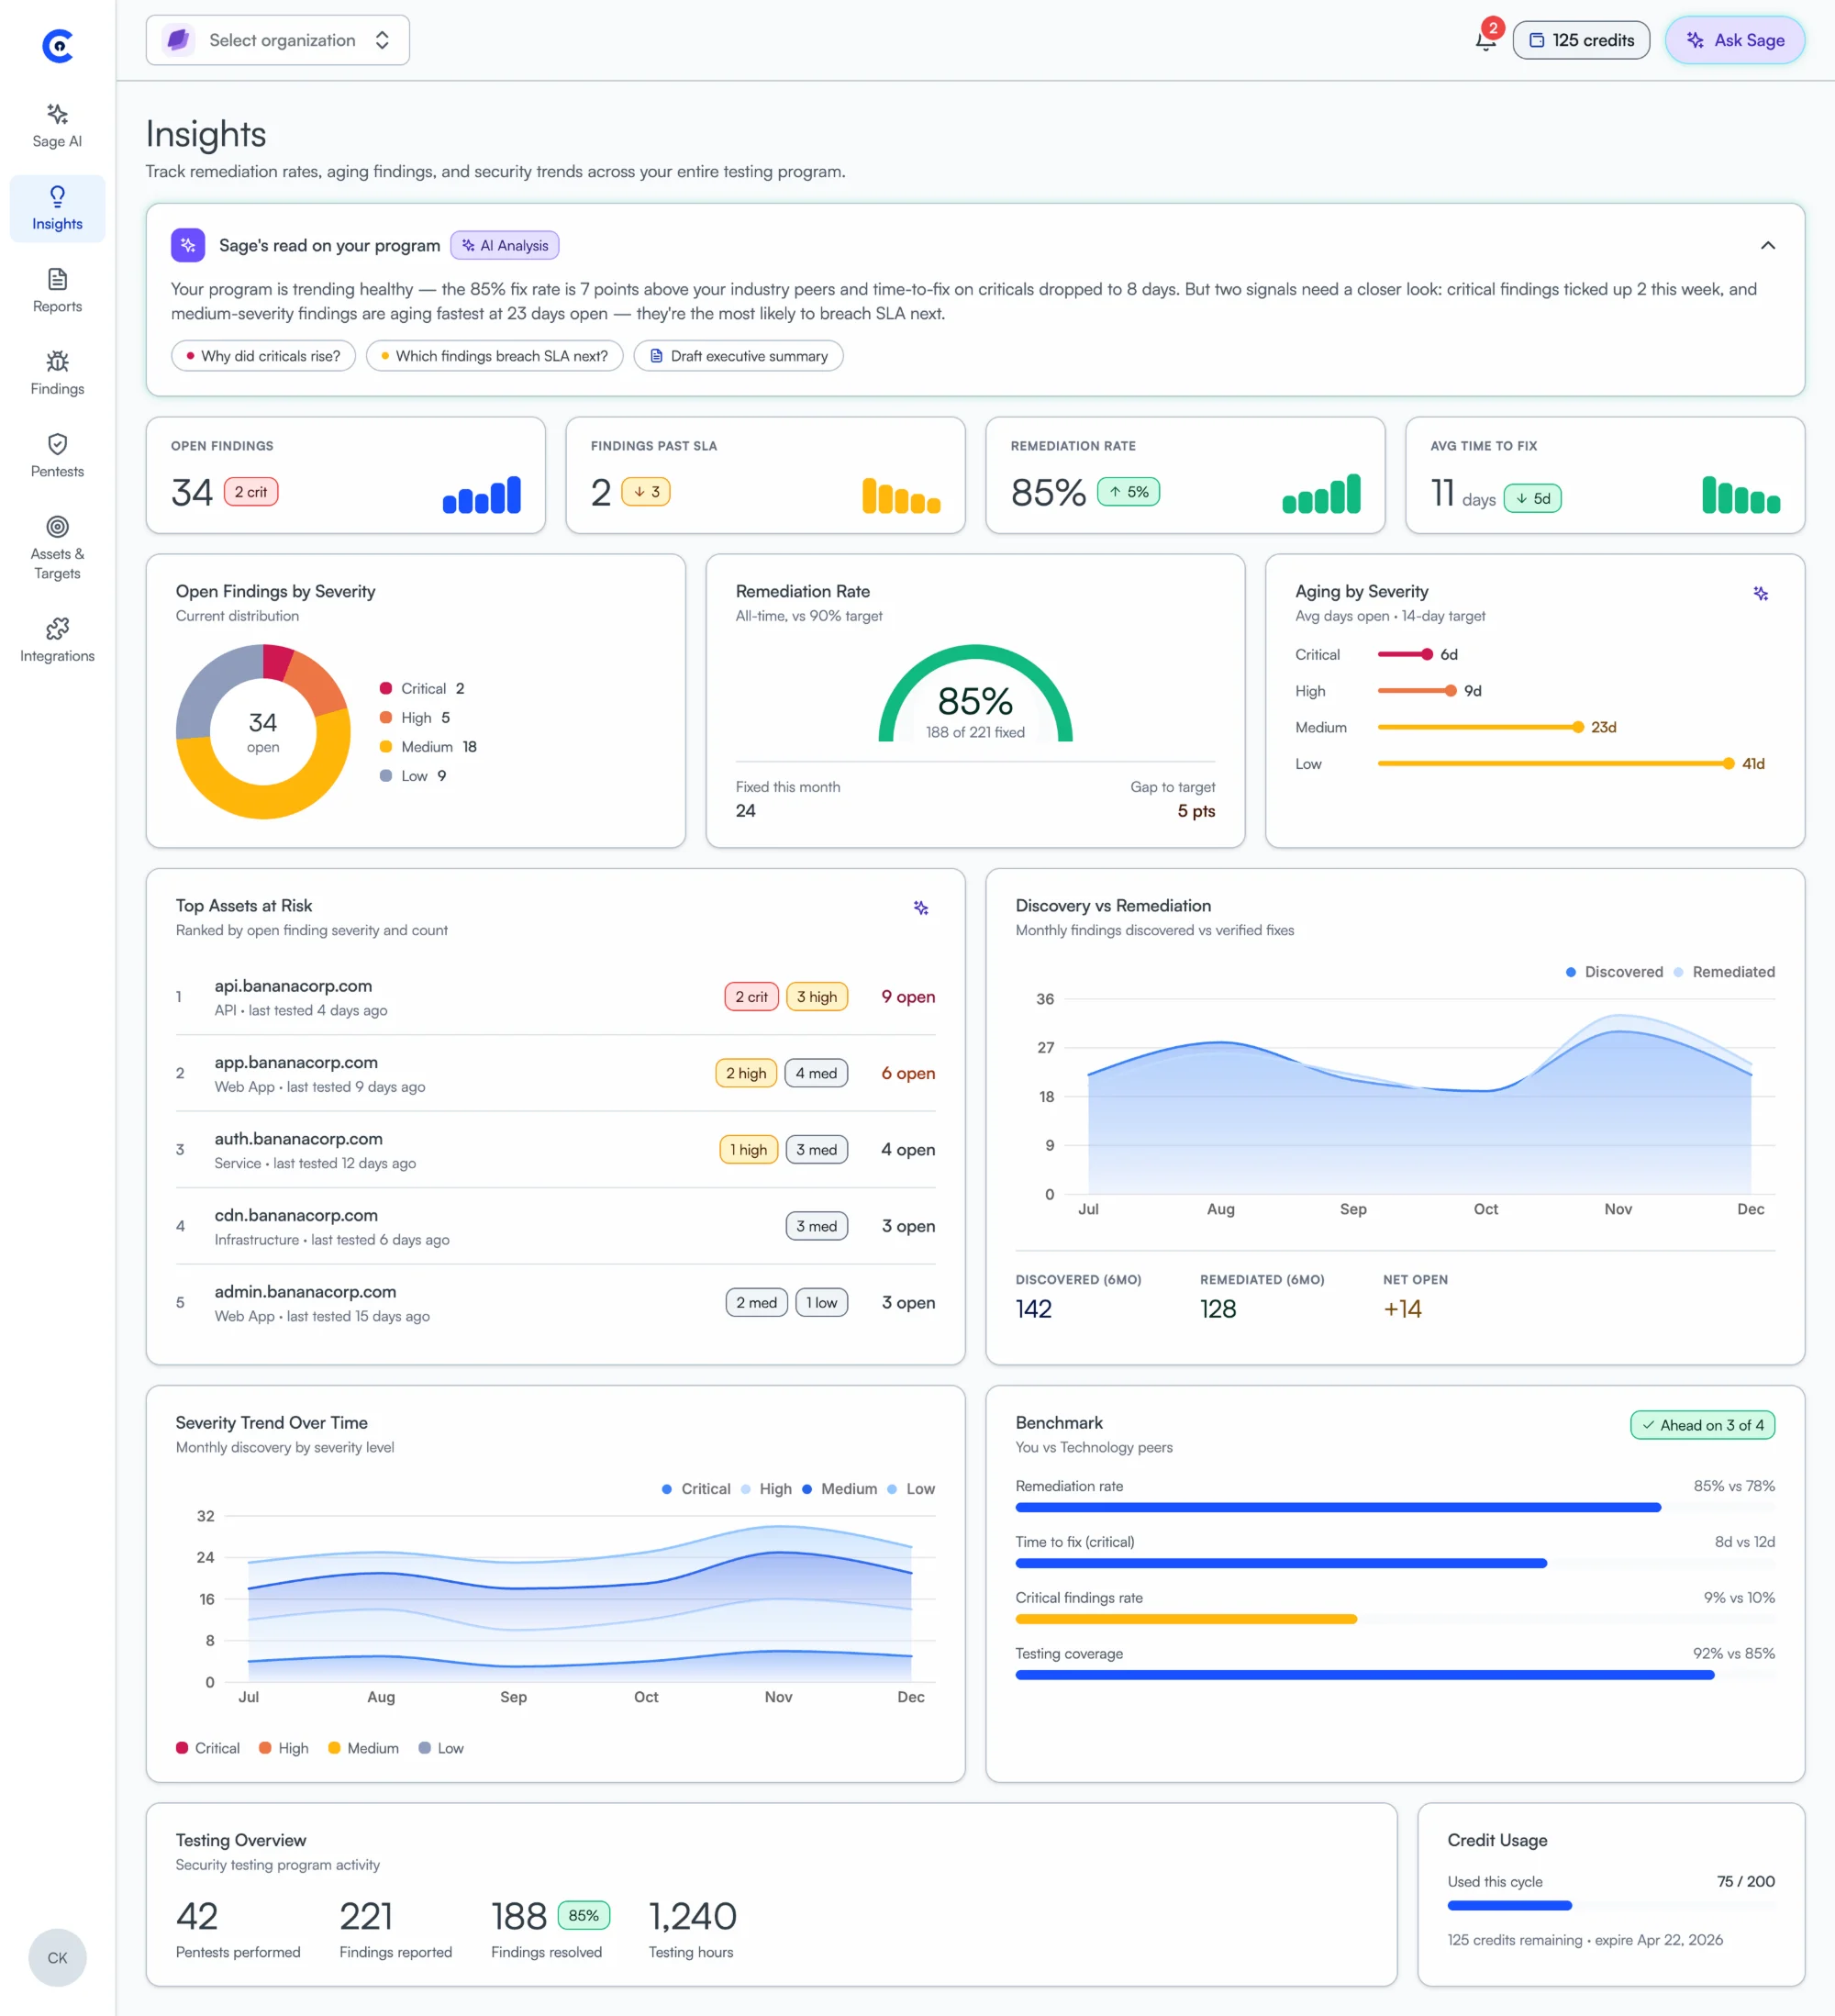Click the down 5d time-to-fix badge
Screen dimensions: 1835x2016
click(x=1533, y=498)
